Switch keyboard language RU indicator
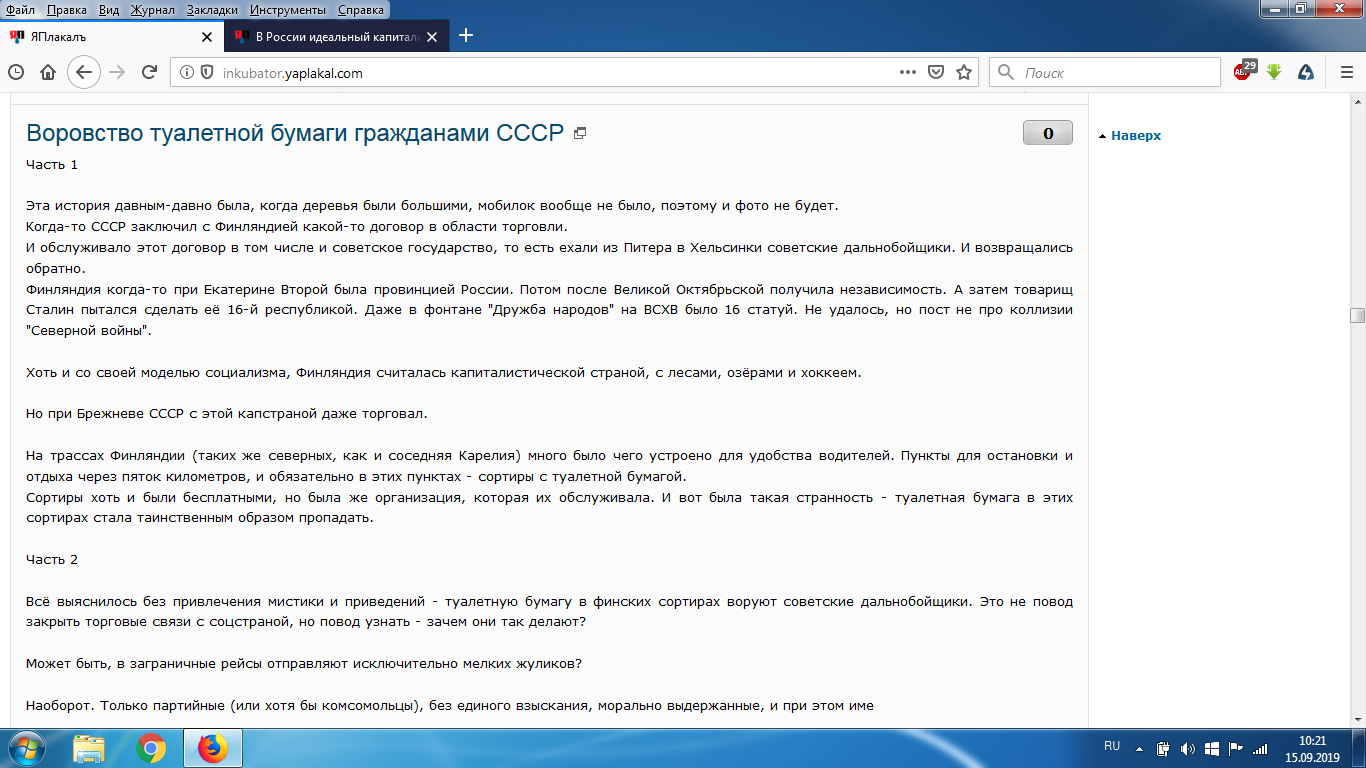Image resolution: width=1366 pixels, height=768 pixels. [x=1112, y=747]
